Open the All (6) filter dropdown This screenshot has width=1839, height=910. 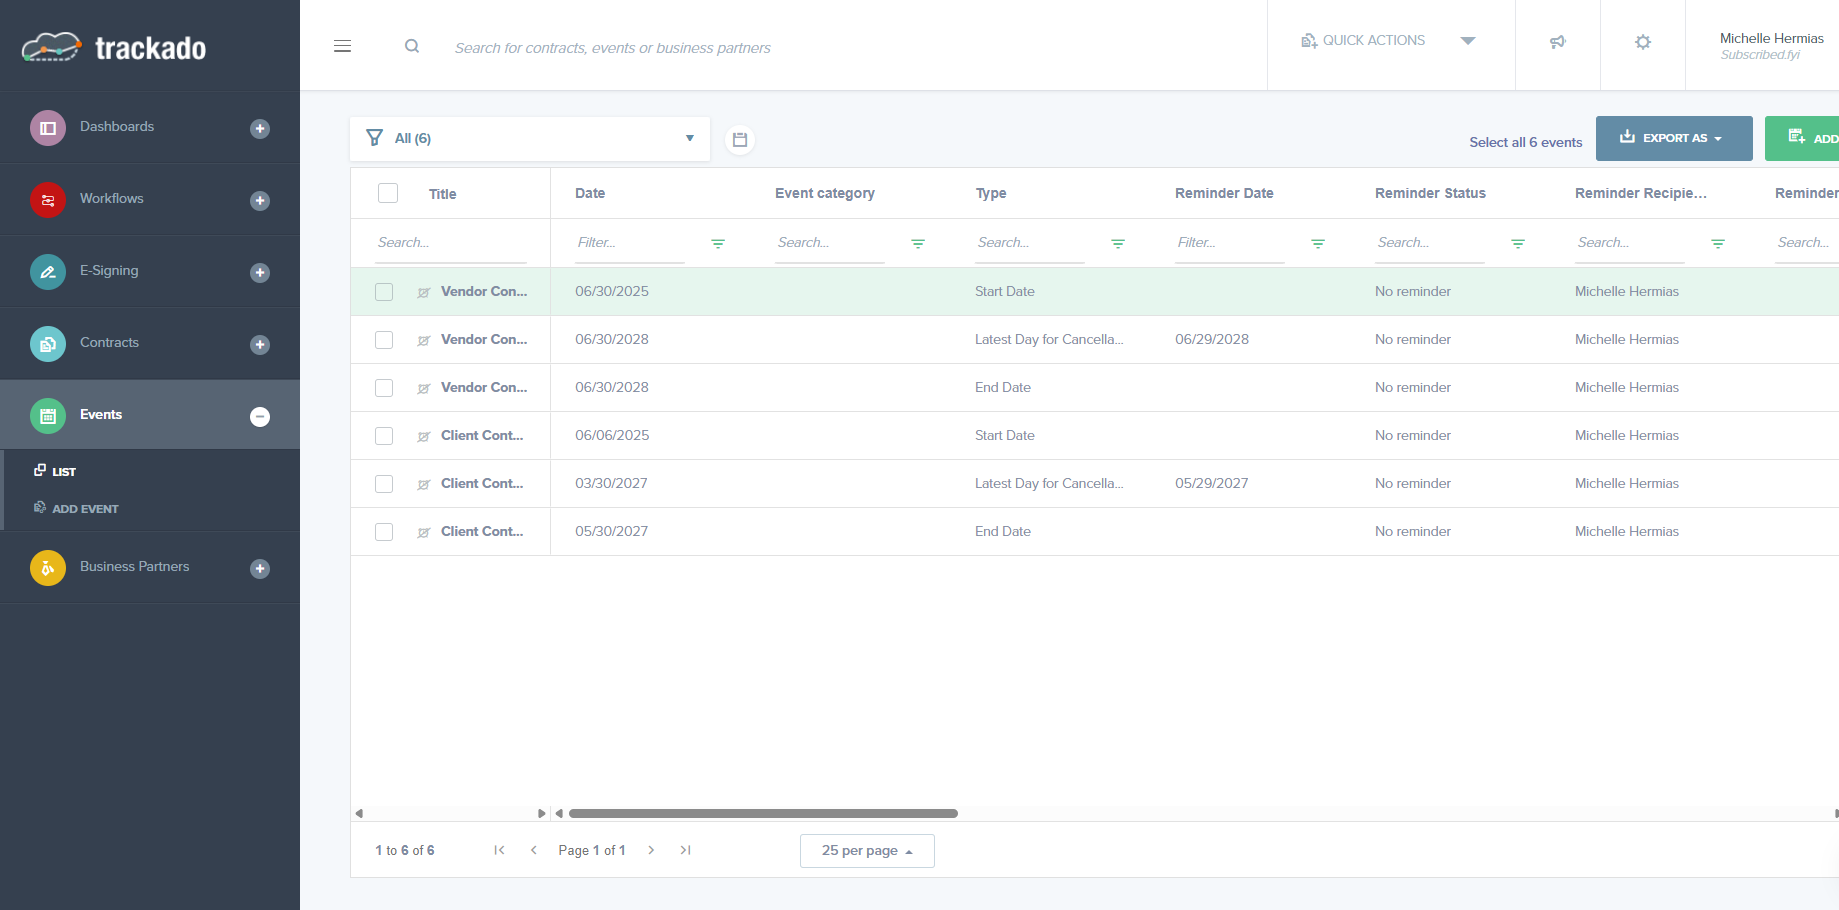pos(530,139)
